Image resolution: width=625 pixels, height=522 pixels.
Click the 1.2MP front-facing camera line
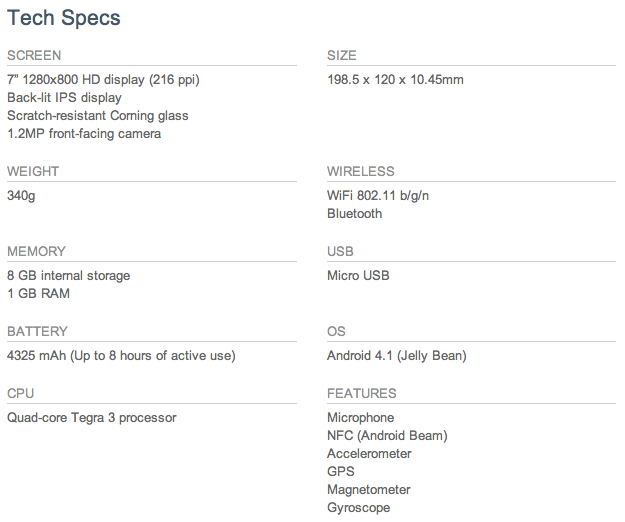pos(84,134)
